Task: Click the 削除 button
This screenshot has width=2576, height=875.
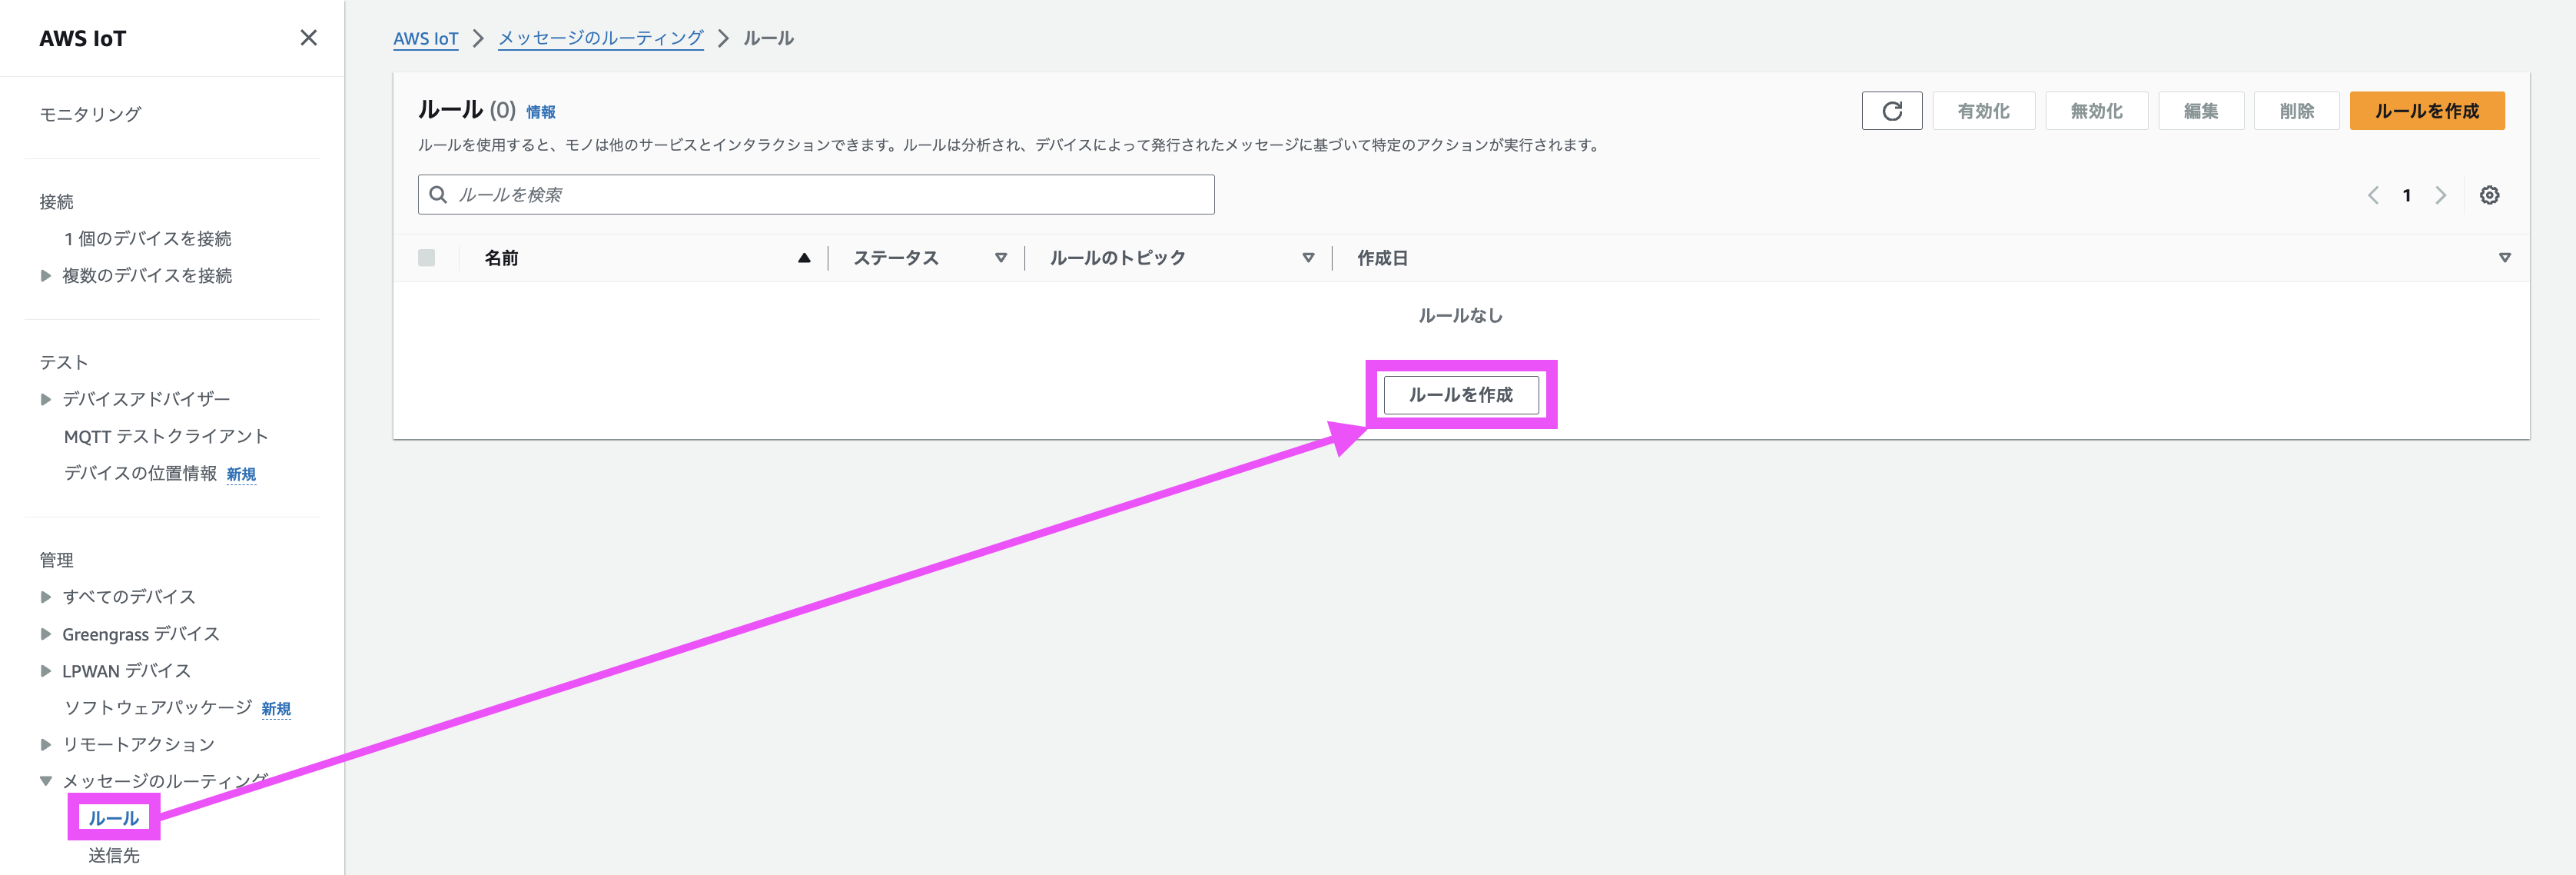Action: click(x=2296, y=111)
